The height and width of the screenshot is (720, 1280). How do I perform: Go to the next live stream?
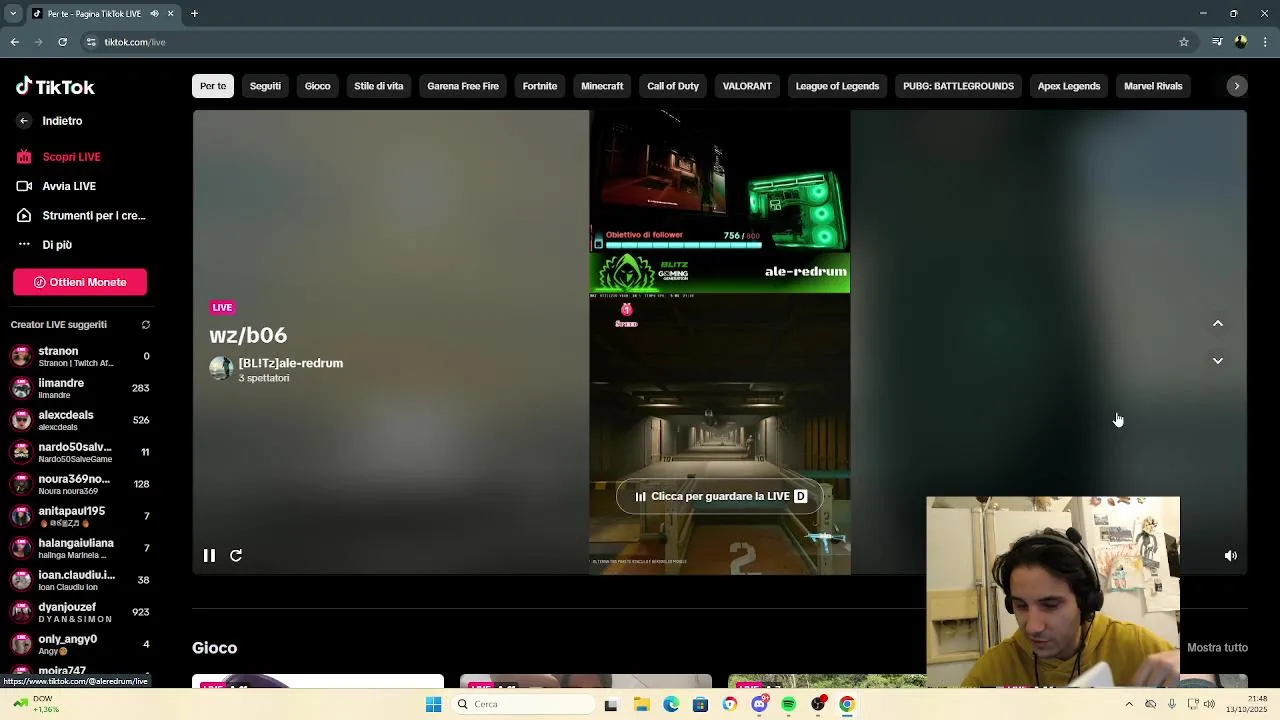point(1218,360)
